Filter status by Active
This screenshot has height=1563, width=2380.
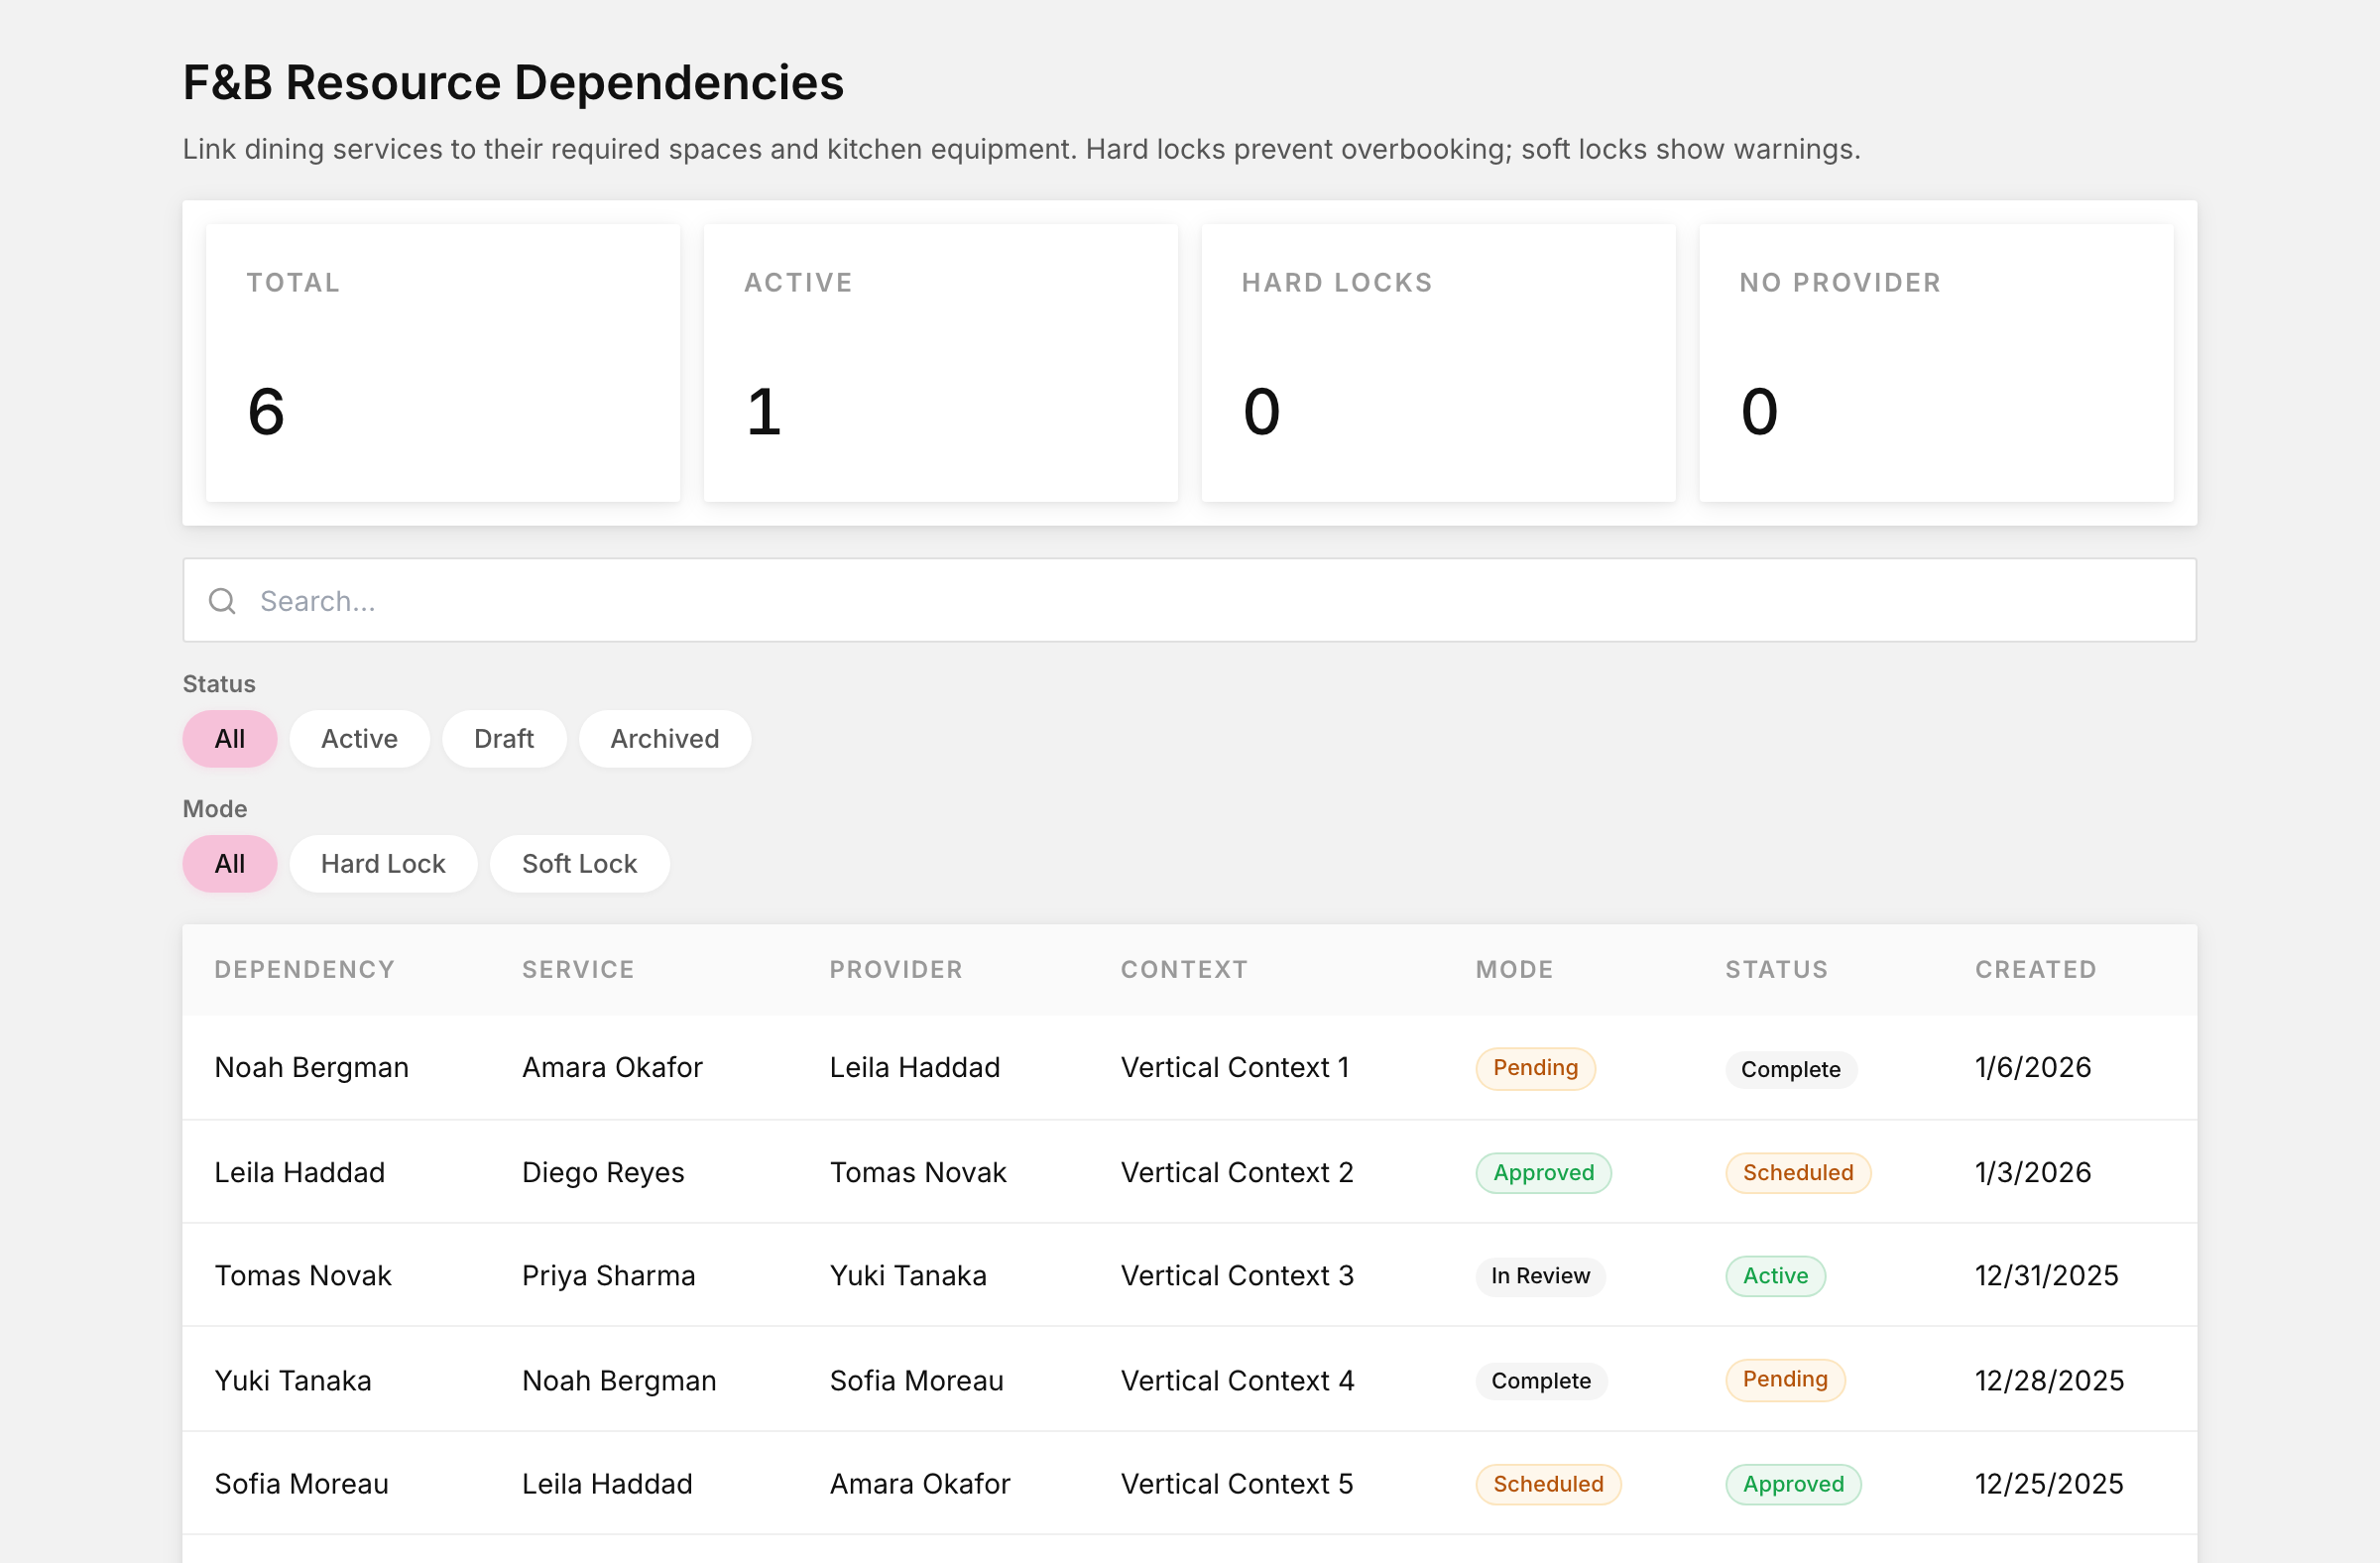[x=359, y=739]
